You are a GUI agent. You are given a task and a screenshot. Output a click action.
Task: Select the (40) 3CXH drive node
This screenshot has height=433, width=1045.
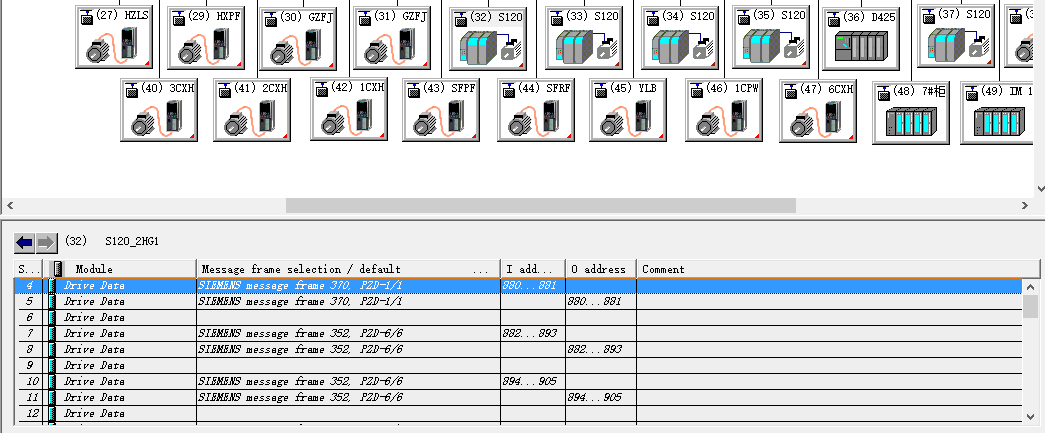click(x=159, y=110)
